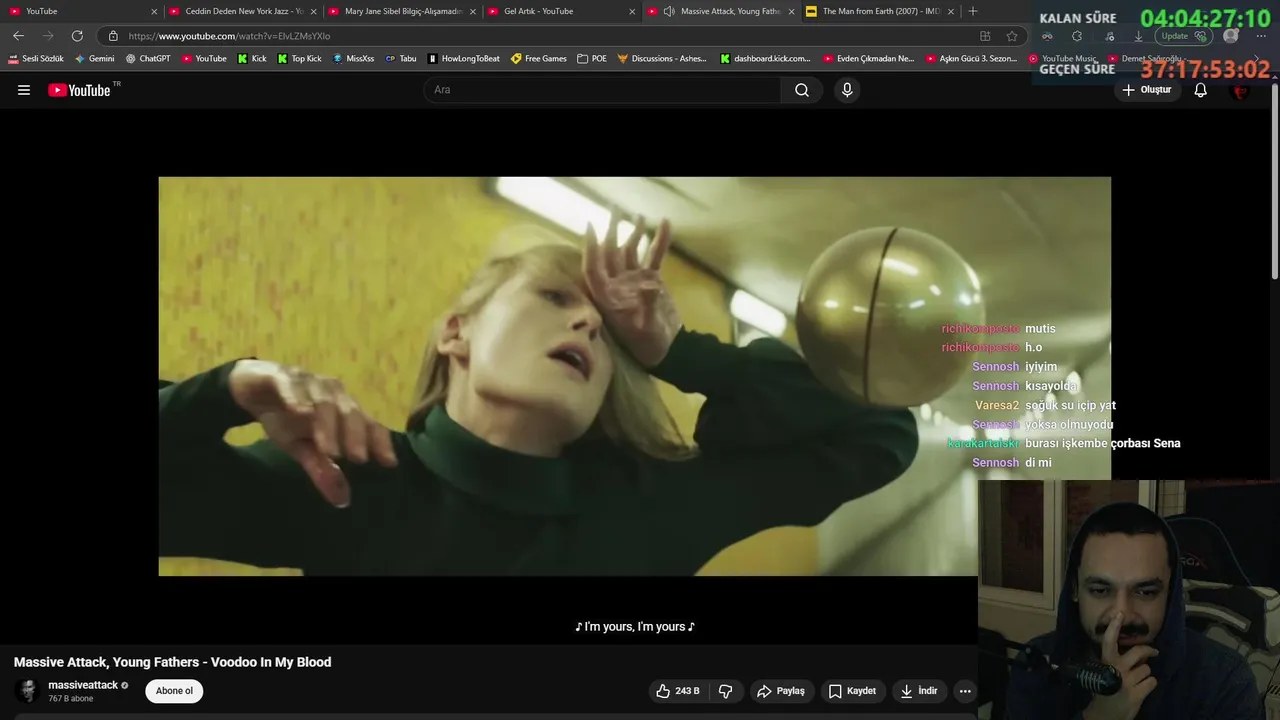Image resolution: width=1280 pixels, height=720 pixels.
Task: View site info lock icon
Action: click(x=112, y=36)
